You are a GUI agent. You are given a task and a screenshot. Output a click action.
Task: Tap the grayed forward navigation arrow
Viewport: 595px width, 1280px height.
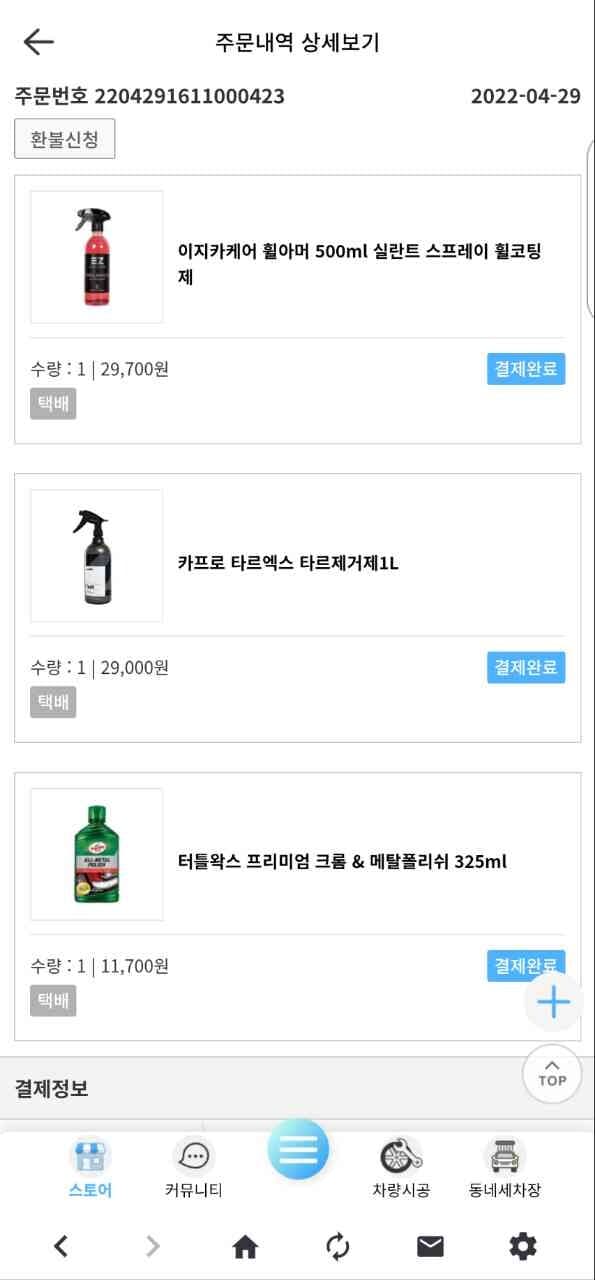coord(152,1246)
